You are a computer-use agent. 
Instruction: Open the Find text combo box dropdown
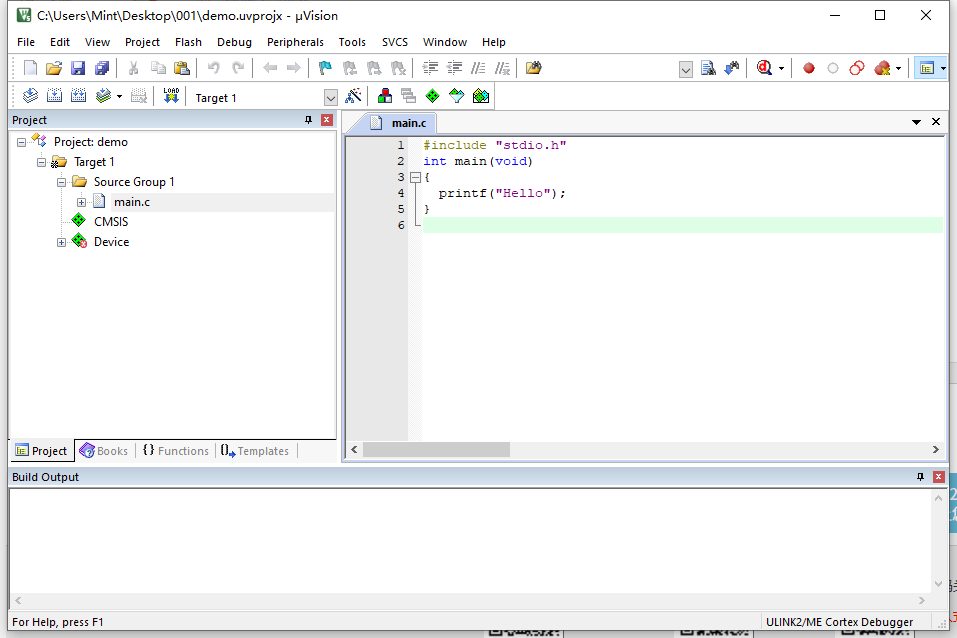click(x=685, y=70)
